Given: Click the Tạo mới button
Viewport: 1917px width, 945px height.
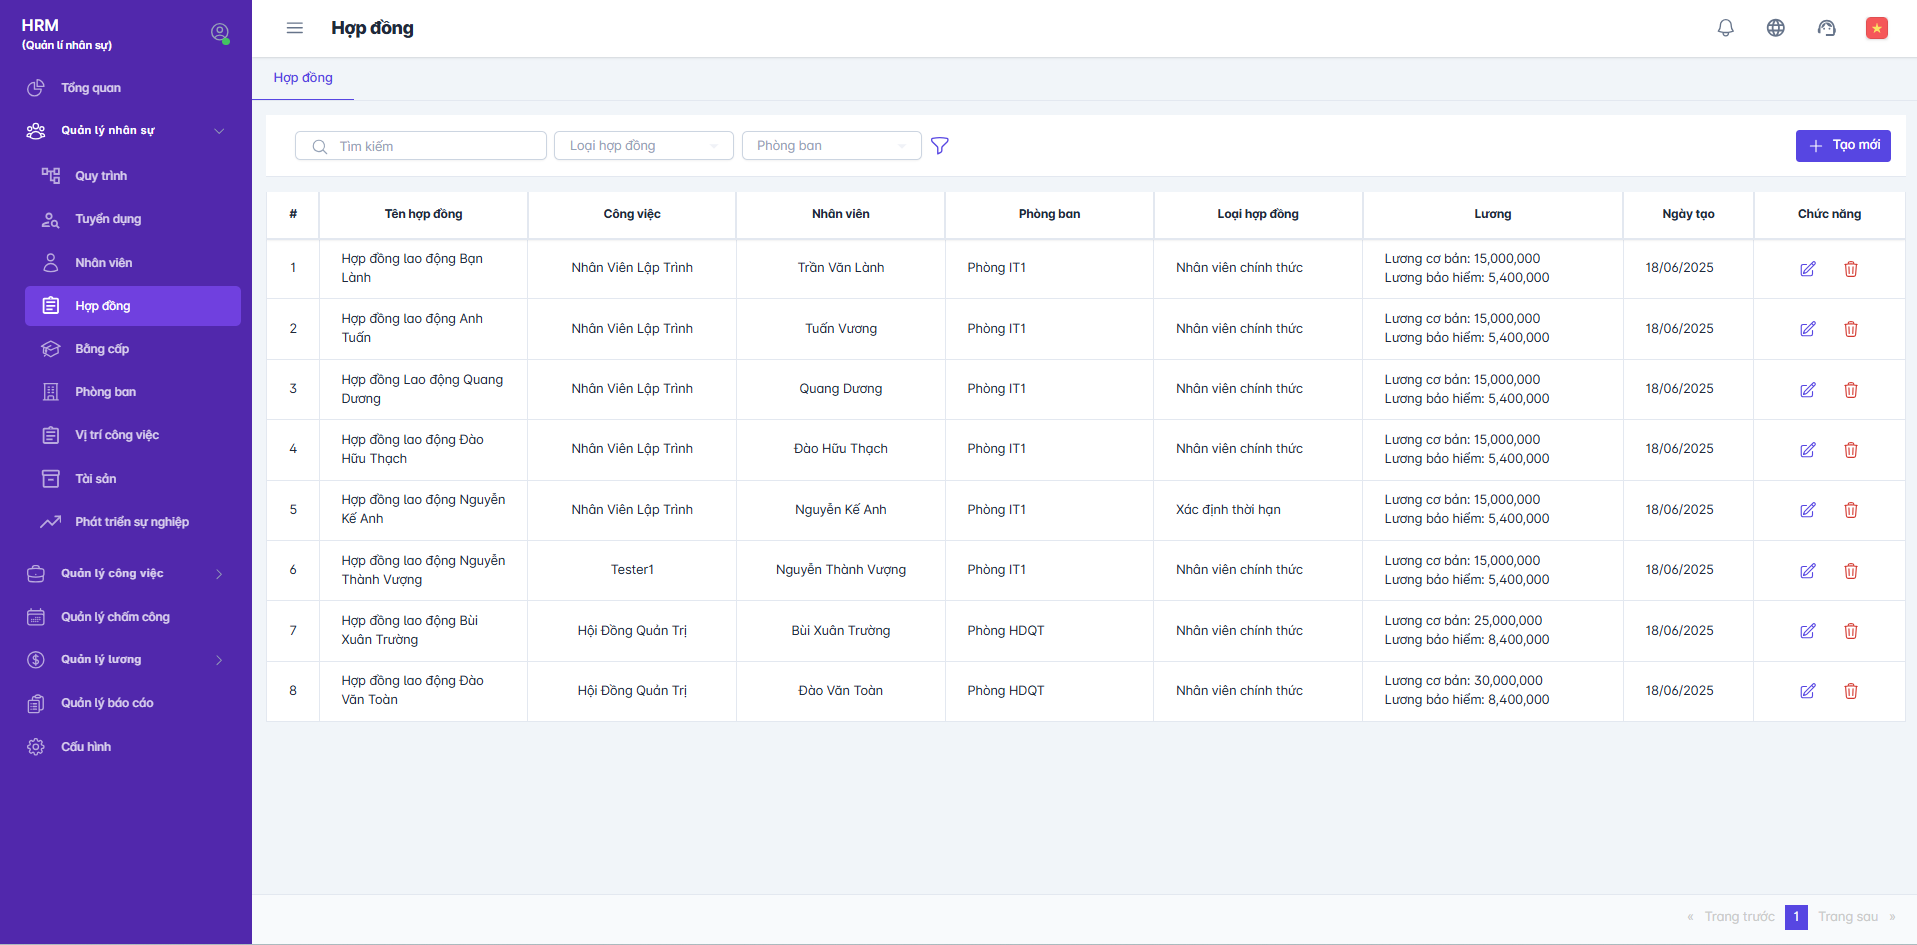Looking at the screenshot, I should [1842, 146].
